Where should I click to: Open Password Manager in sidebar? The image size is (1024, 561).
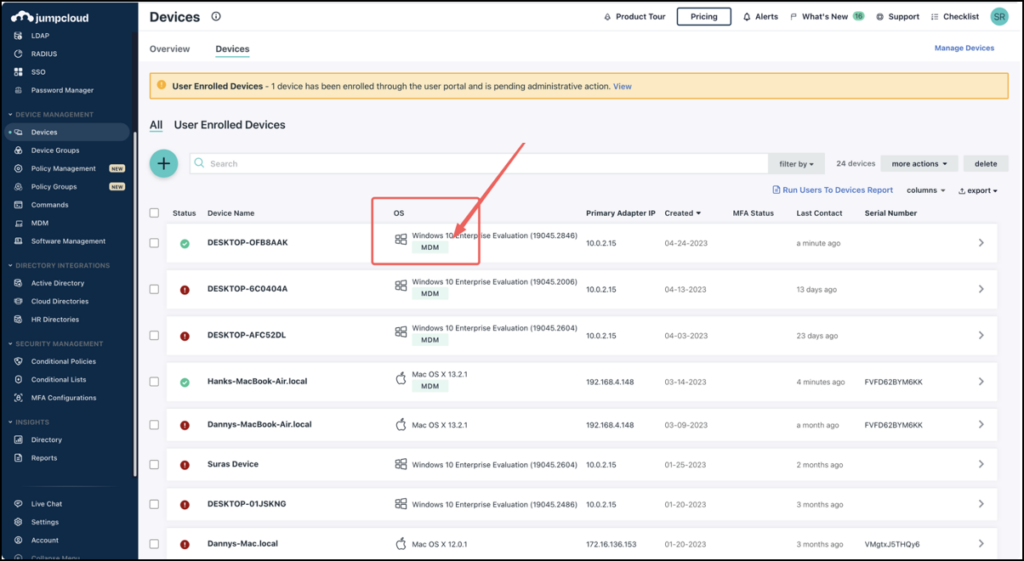tap(62, 91)
